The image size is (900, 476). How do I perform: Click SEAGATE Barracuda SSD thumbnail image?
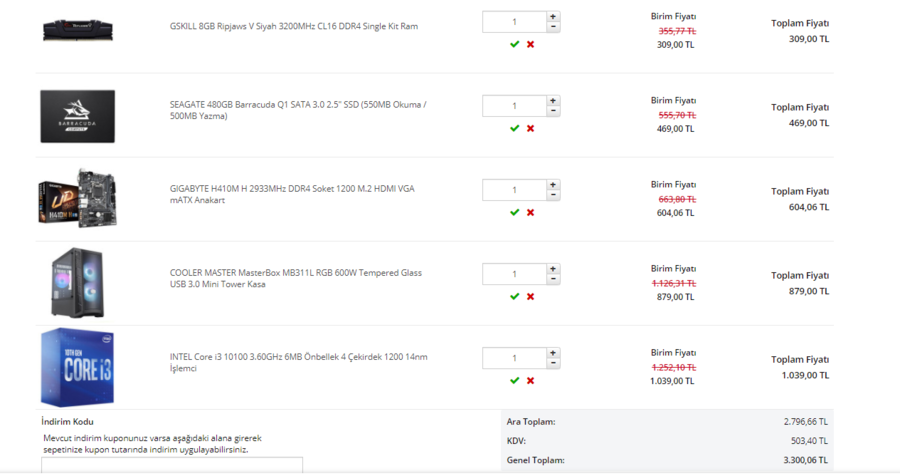(77, 115)
